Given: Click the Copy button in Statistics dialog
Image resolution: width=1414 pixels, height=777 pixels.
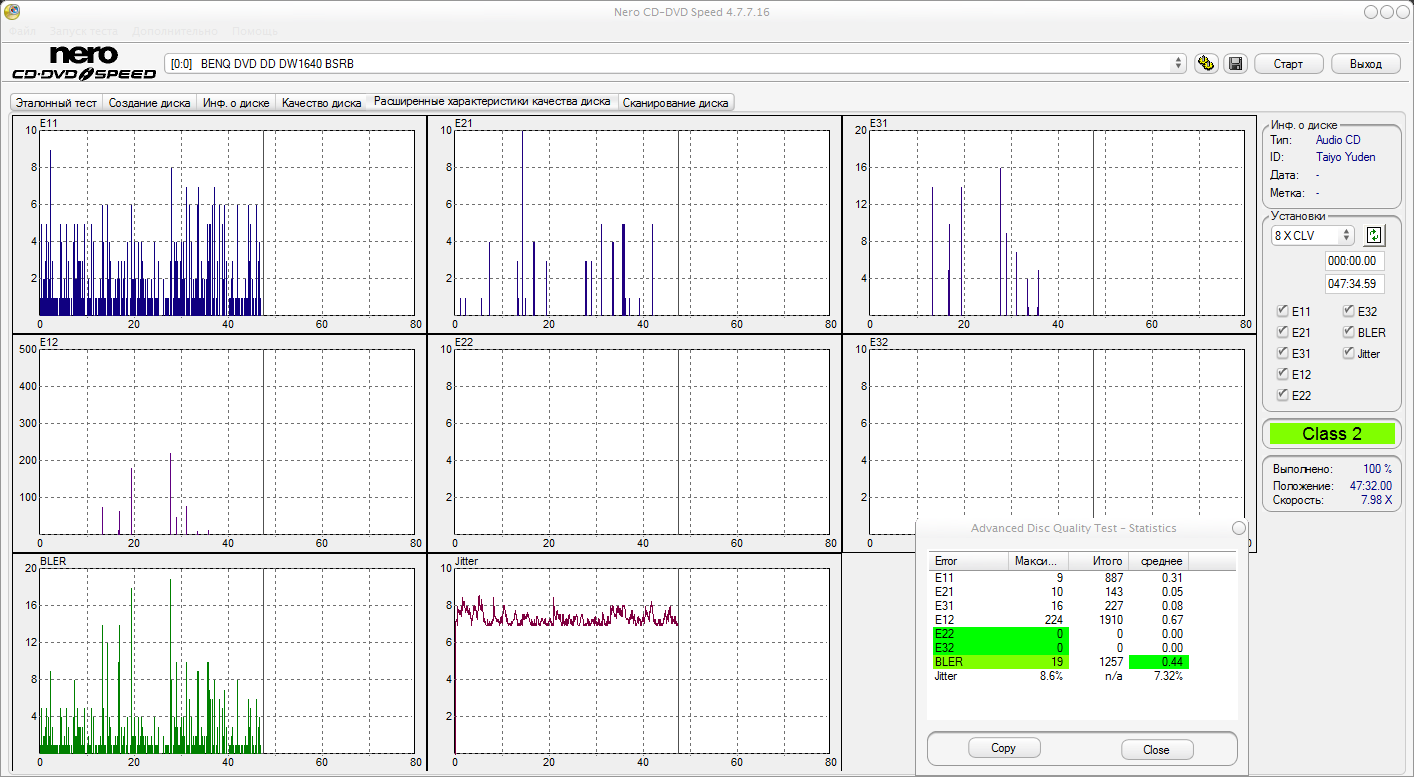Looking at the screenshot, I should (1003, 748).
